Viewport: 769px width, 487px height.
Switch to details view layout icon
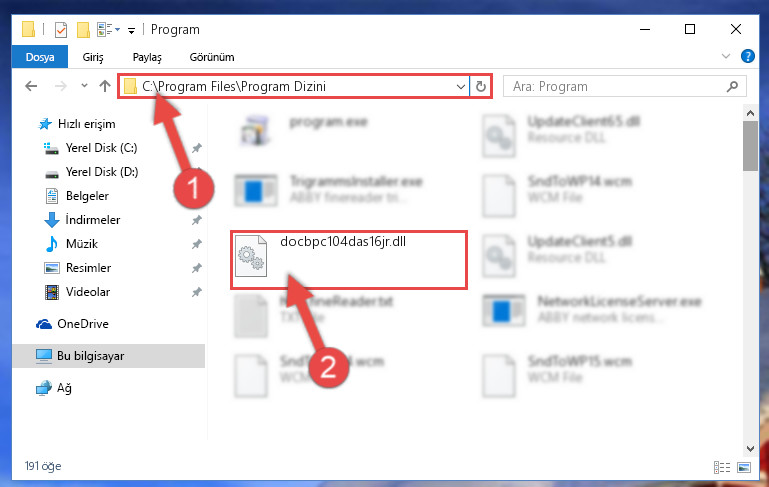(x=721, y=467)
